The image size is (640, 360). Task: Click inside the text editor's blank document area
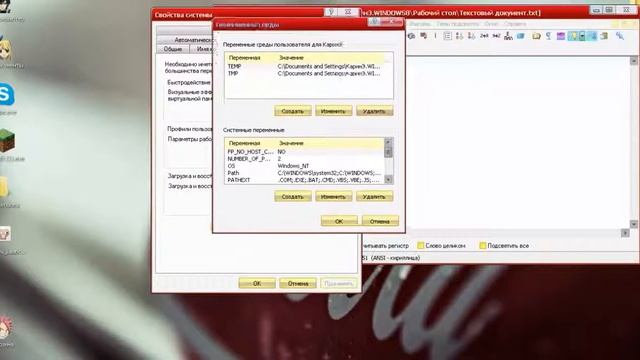[518, 143]
